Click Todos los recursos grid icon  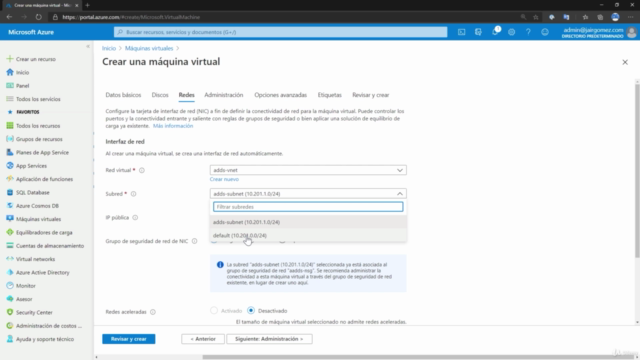(x=10, y=126)
